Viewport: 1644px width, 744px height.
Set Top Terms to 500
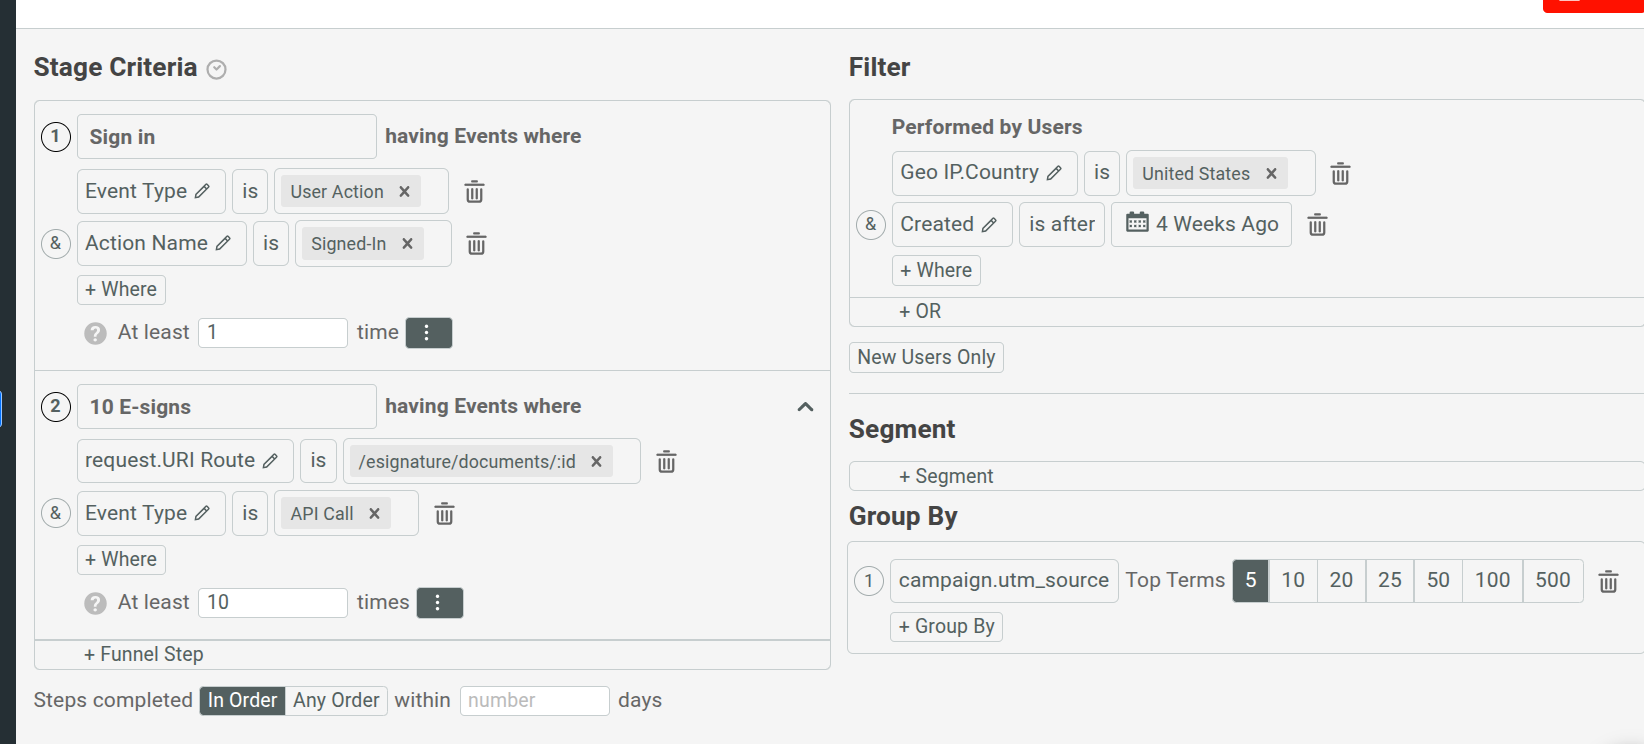click(1553, 581)
